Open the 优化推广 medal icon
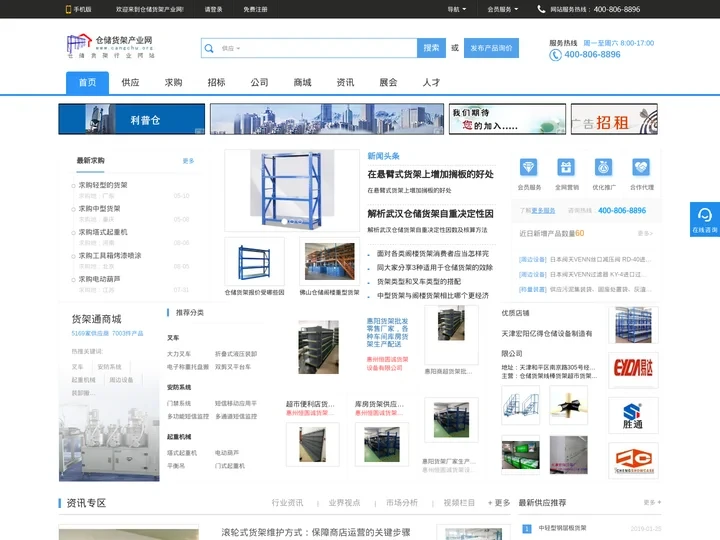The height and width of the screenshot is (540, 720). click(603, 167)
